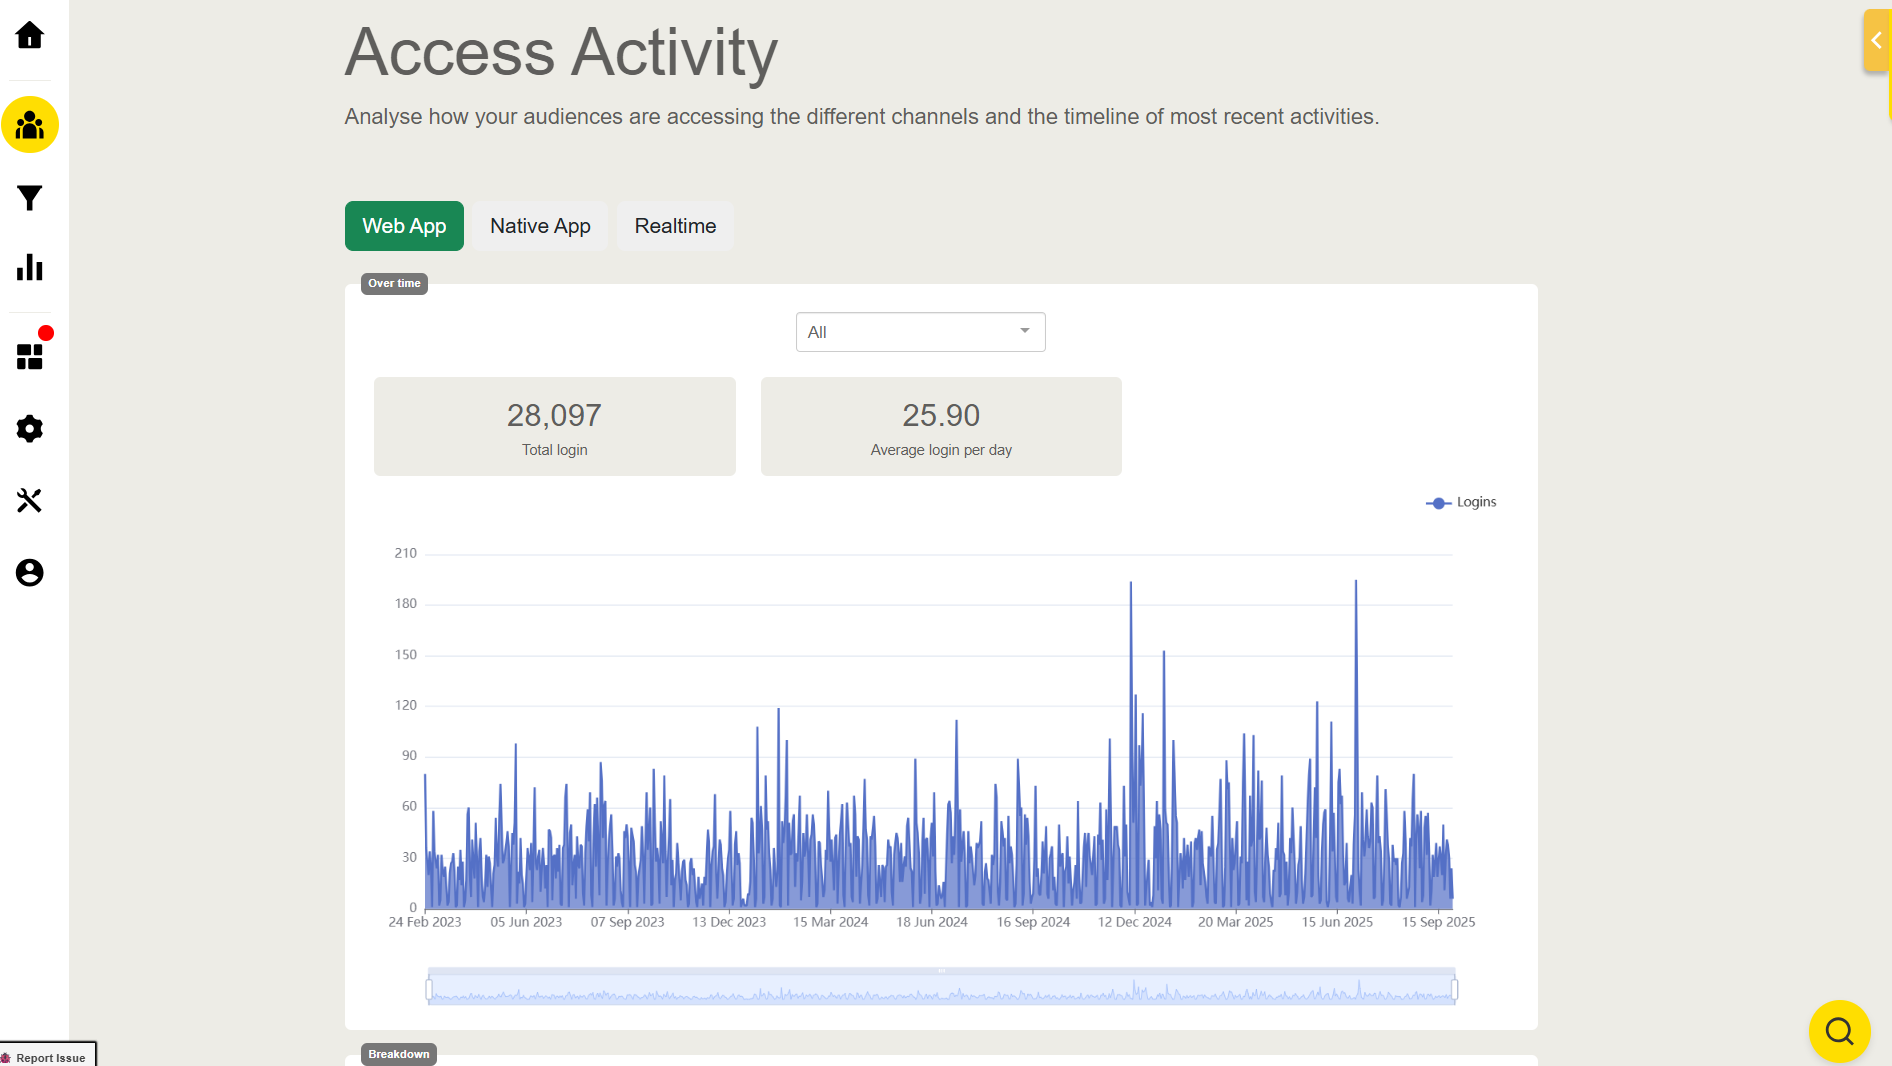Image resolution: width=1892 pixels, height=1066 pixels.
Task: Click the 90 y-axis value
Action: [409, 756]
